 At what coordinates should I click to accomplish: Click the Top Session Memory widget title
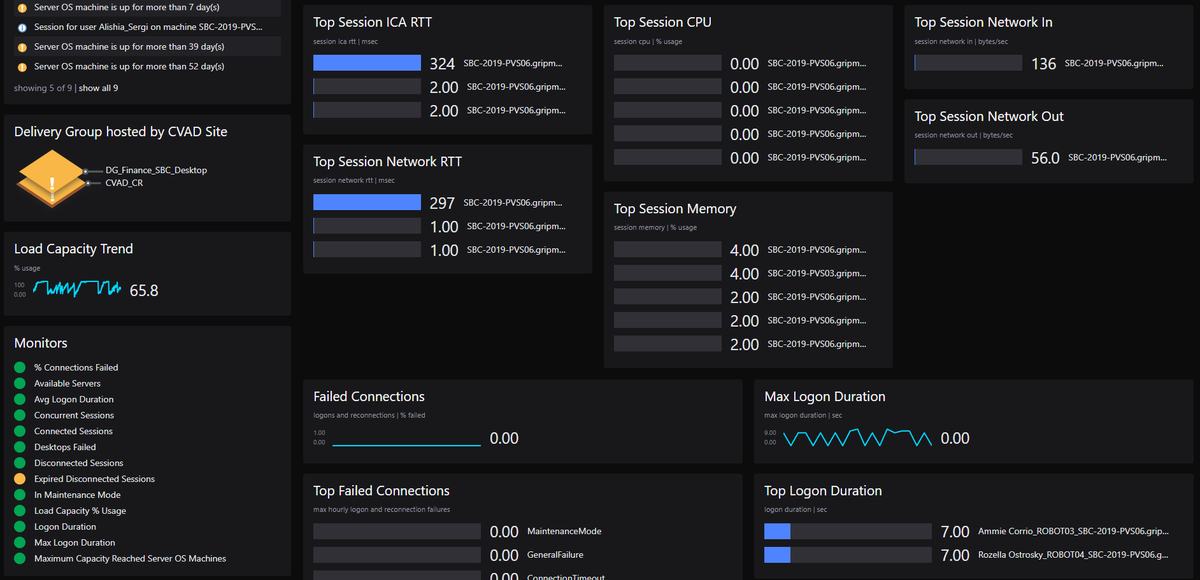click(675, 209)
